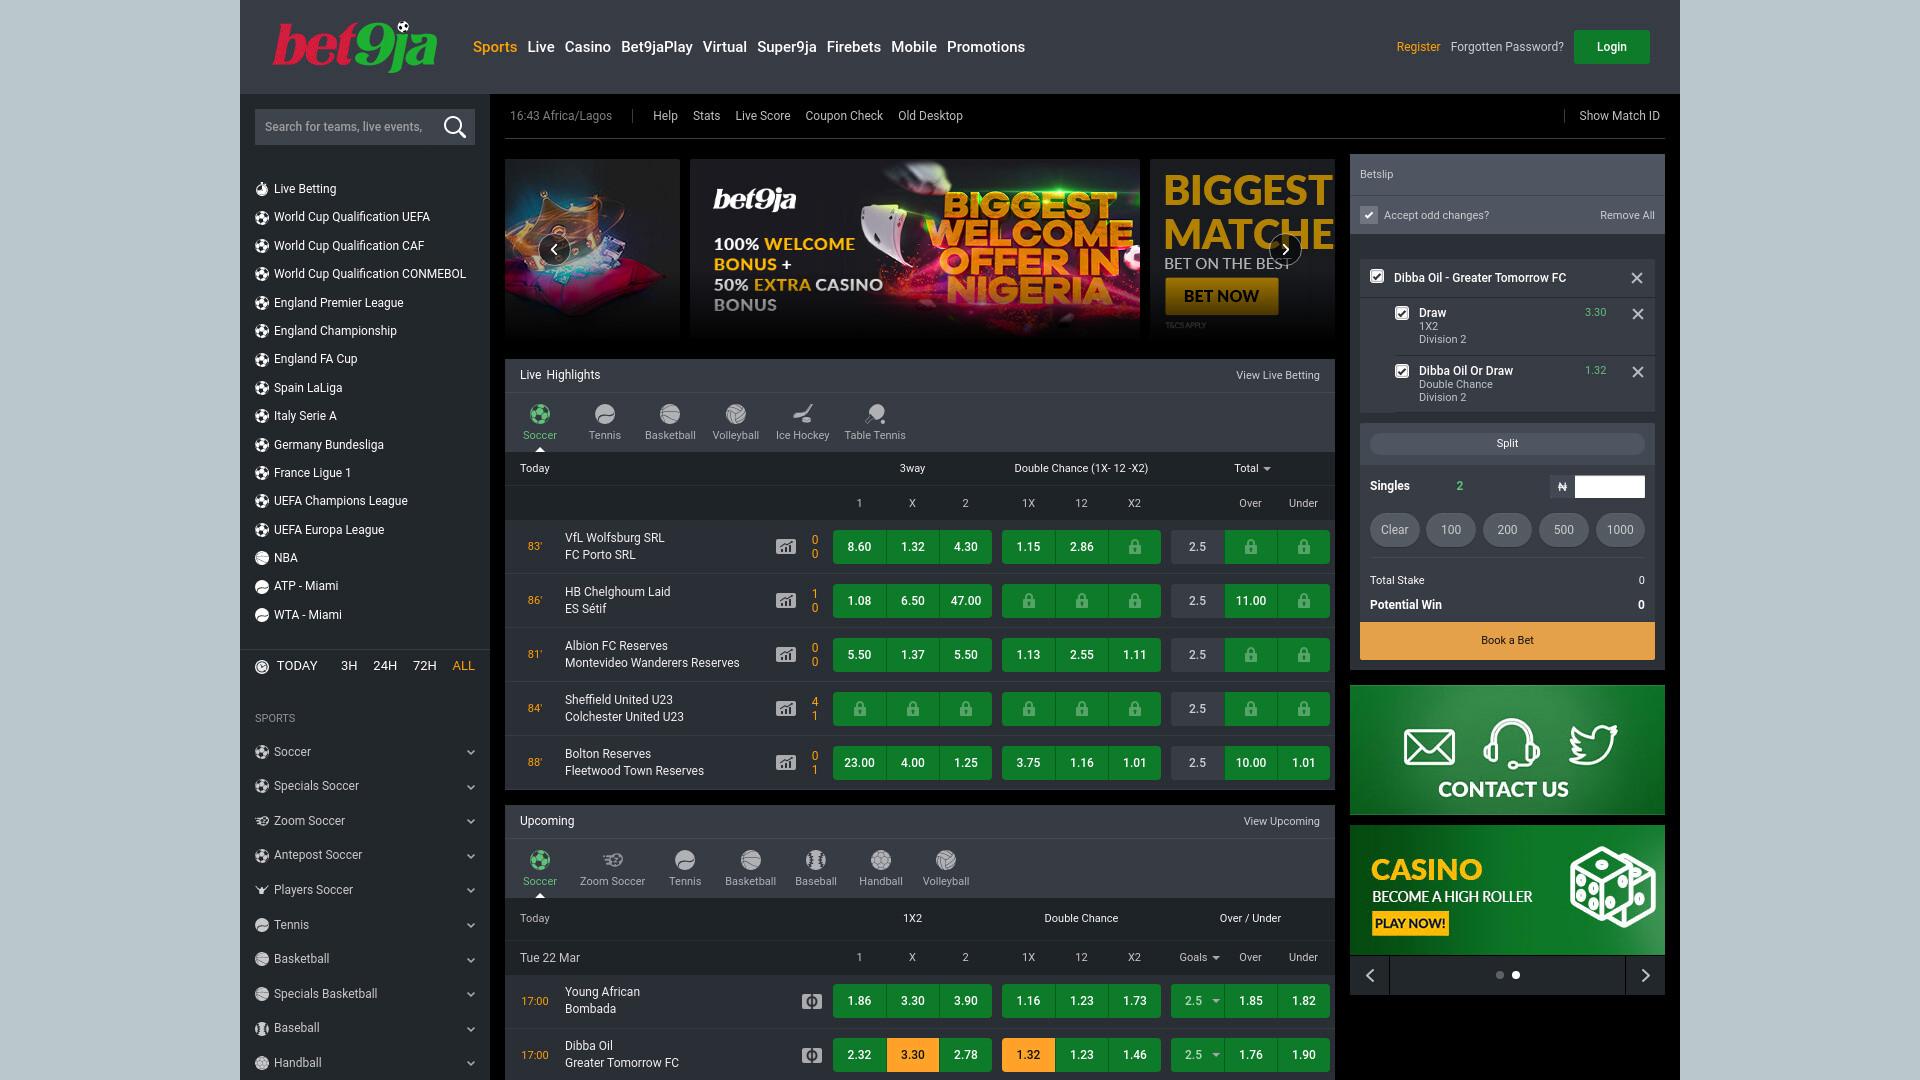Open stats icon for Sheffield United U23 match
This screenshot has width=1920, height=1080.
(x=786, y=709)
